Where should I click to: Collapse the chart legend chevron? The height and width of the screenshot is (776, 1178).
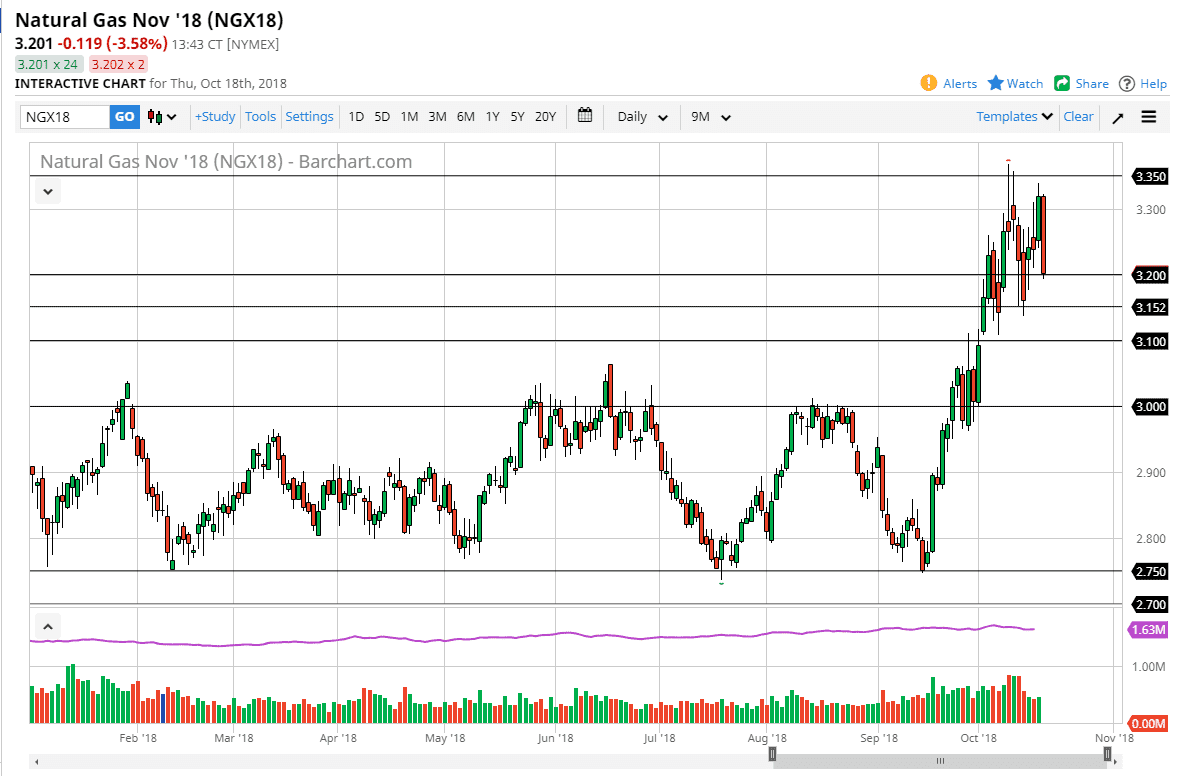coord(48,191)
